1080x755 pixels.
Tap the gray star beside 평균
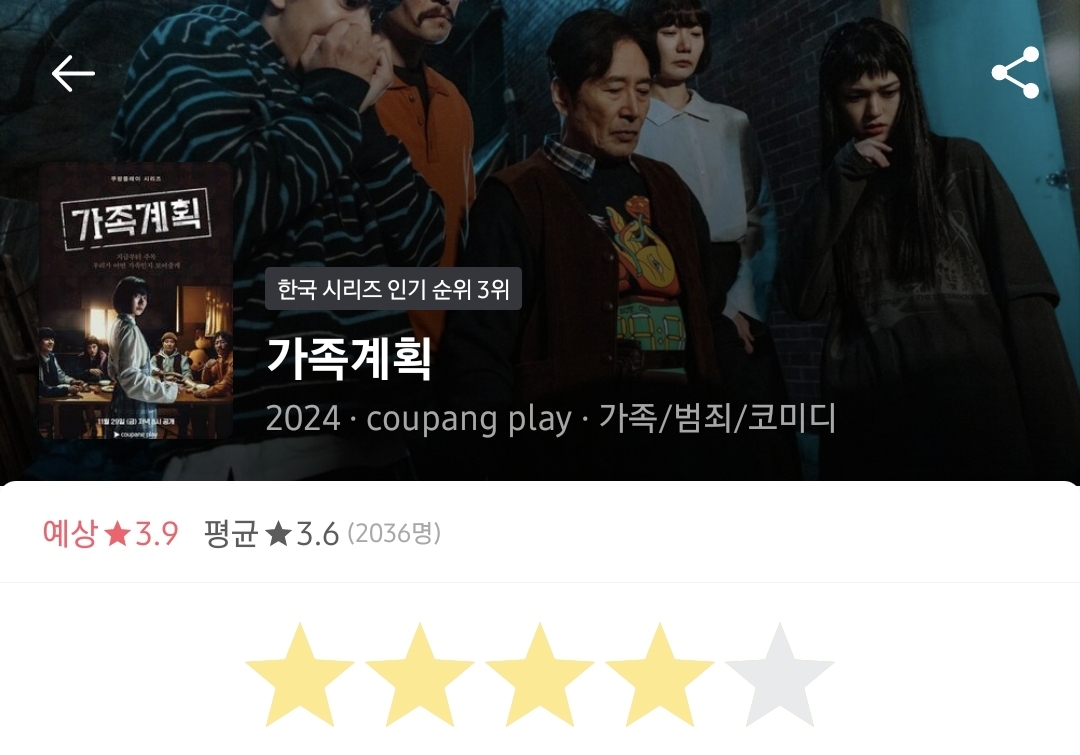click(278, 533)
